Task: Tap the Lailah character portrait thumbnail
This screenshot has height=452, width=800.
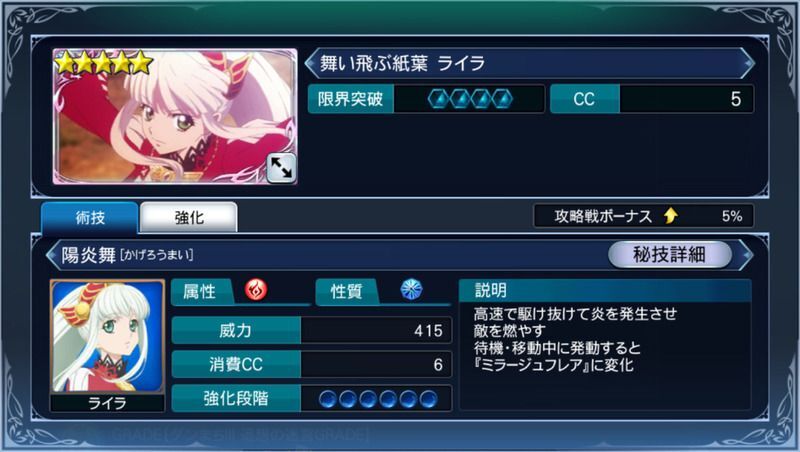Action: (107, 337)
